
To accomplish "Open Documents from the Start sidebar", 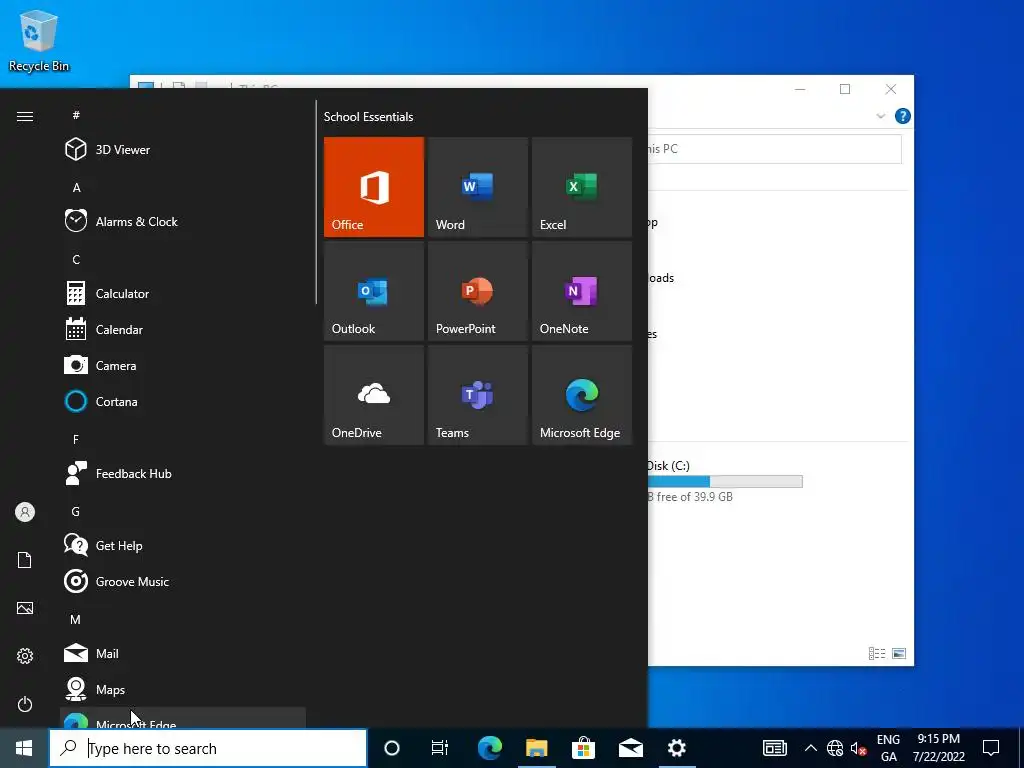I will 25,560.
